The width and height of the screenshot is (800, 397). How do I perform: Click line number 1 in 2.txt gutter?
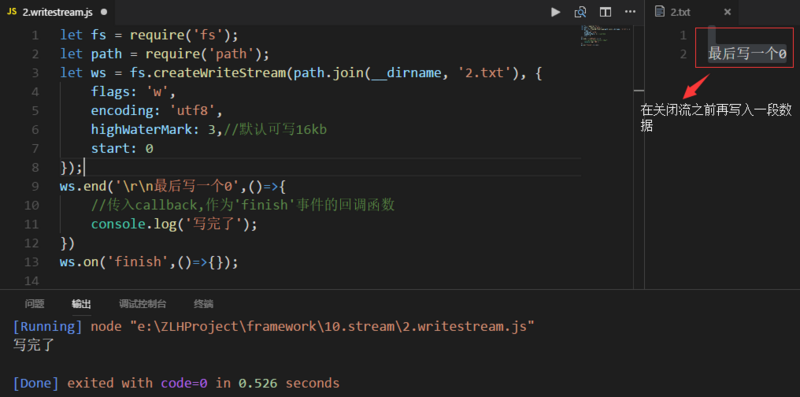tap(683, 35)
